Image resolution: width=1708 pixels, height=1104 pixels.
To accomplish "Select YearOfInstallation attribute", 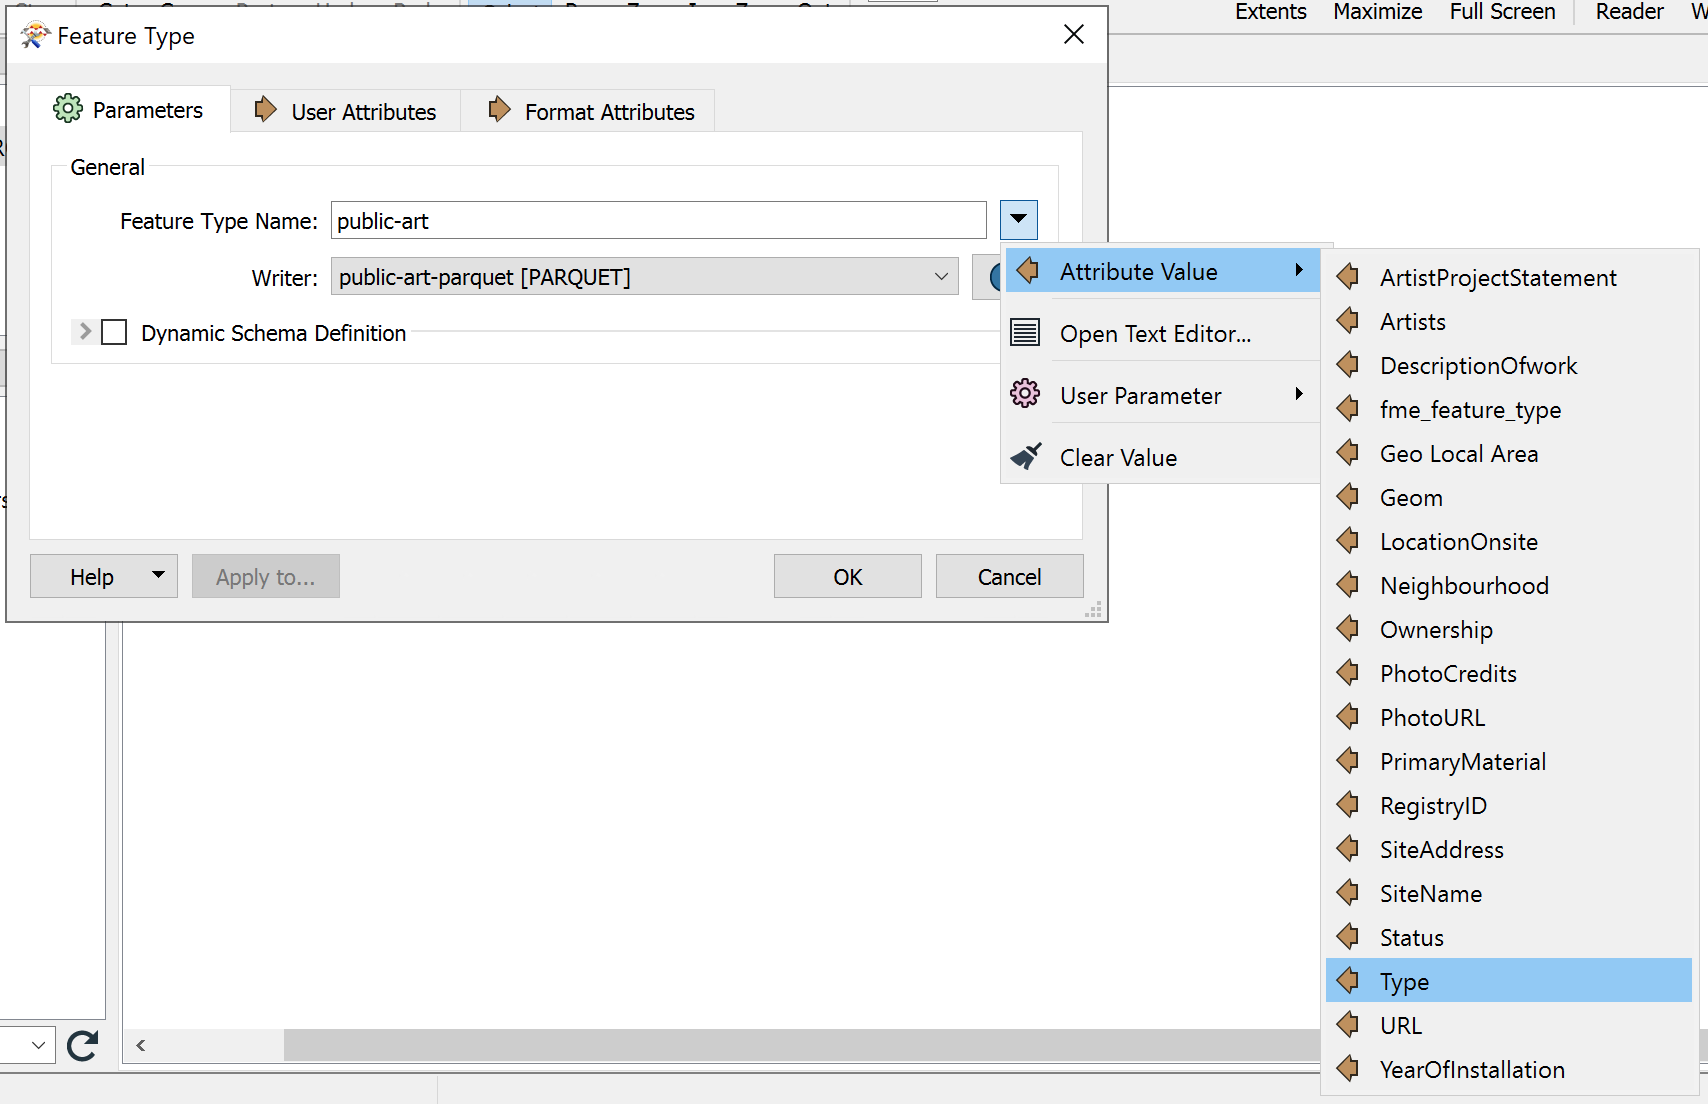I will (1508, 1069).
